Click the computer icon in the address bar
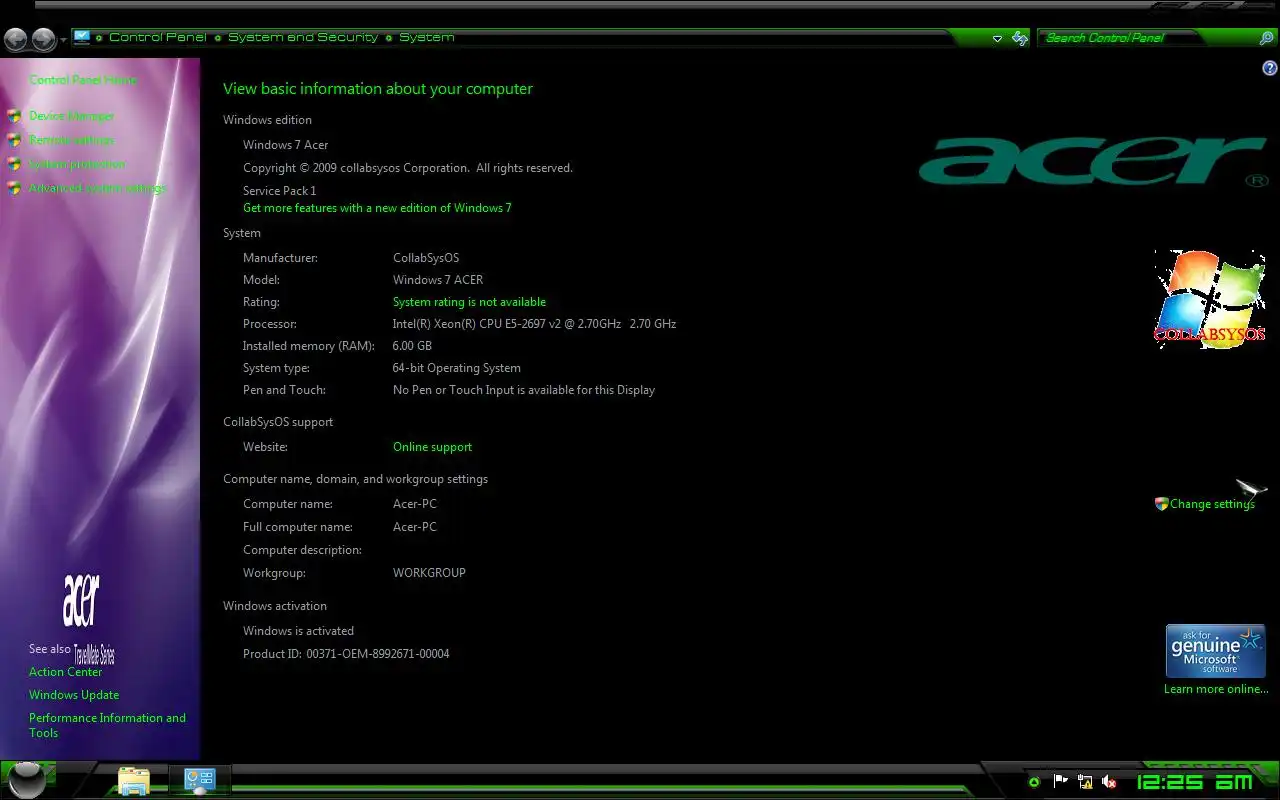Screen dimensions: 1280x800 [82, 38]
